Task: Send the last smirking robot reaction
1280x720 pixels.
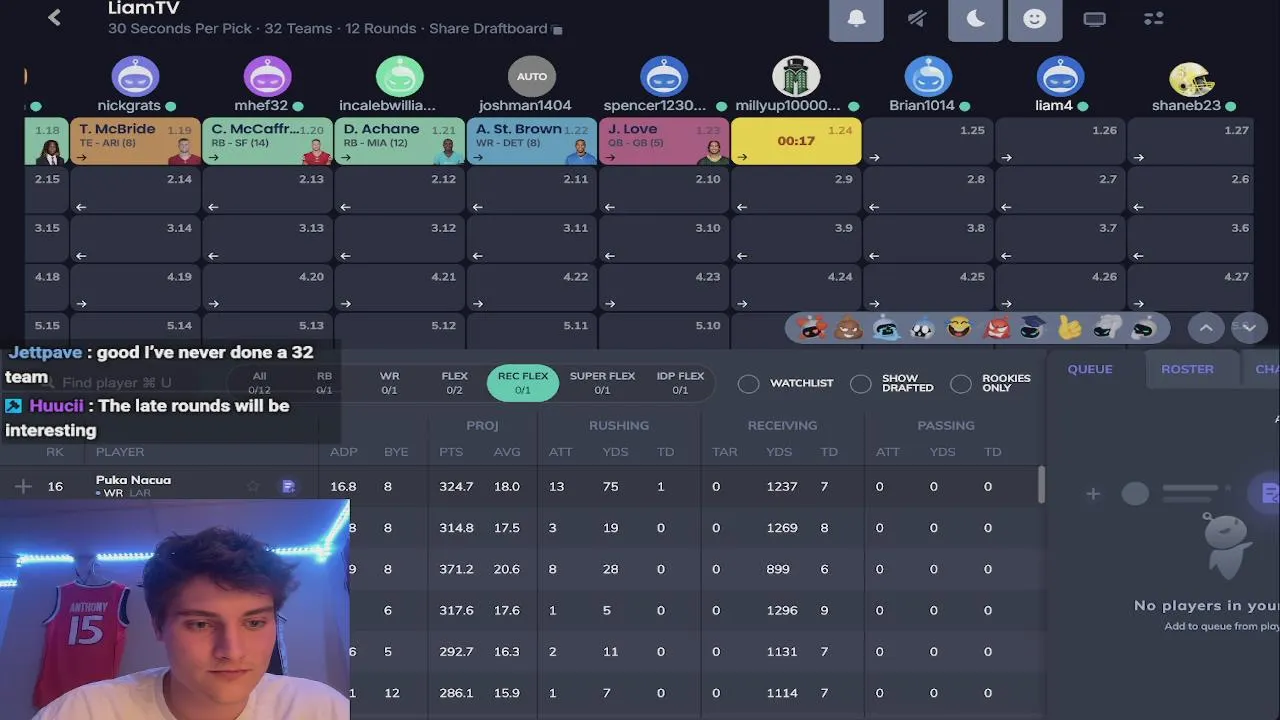Action: pos(1144,327)
